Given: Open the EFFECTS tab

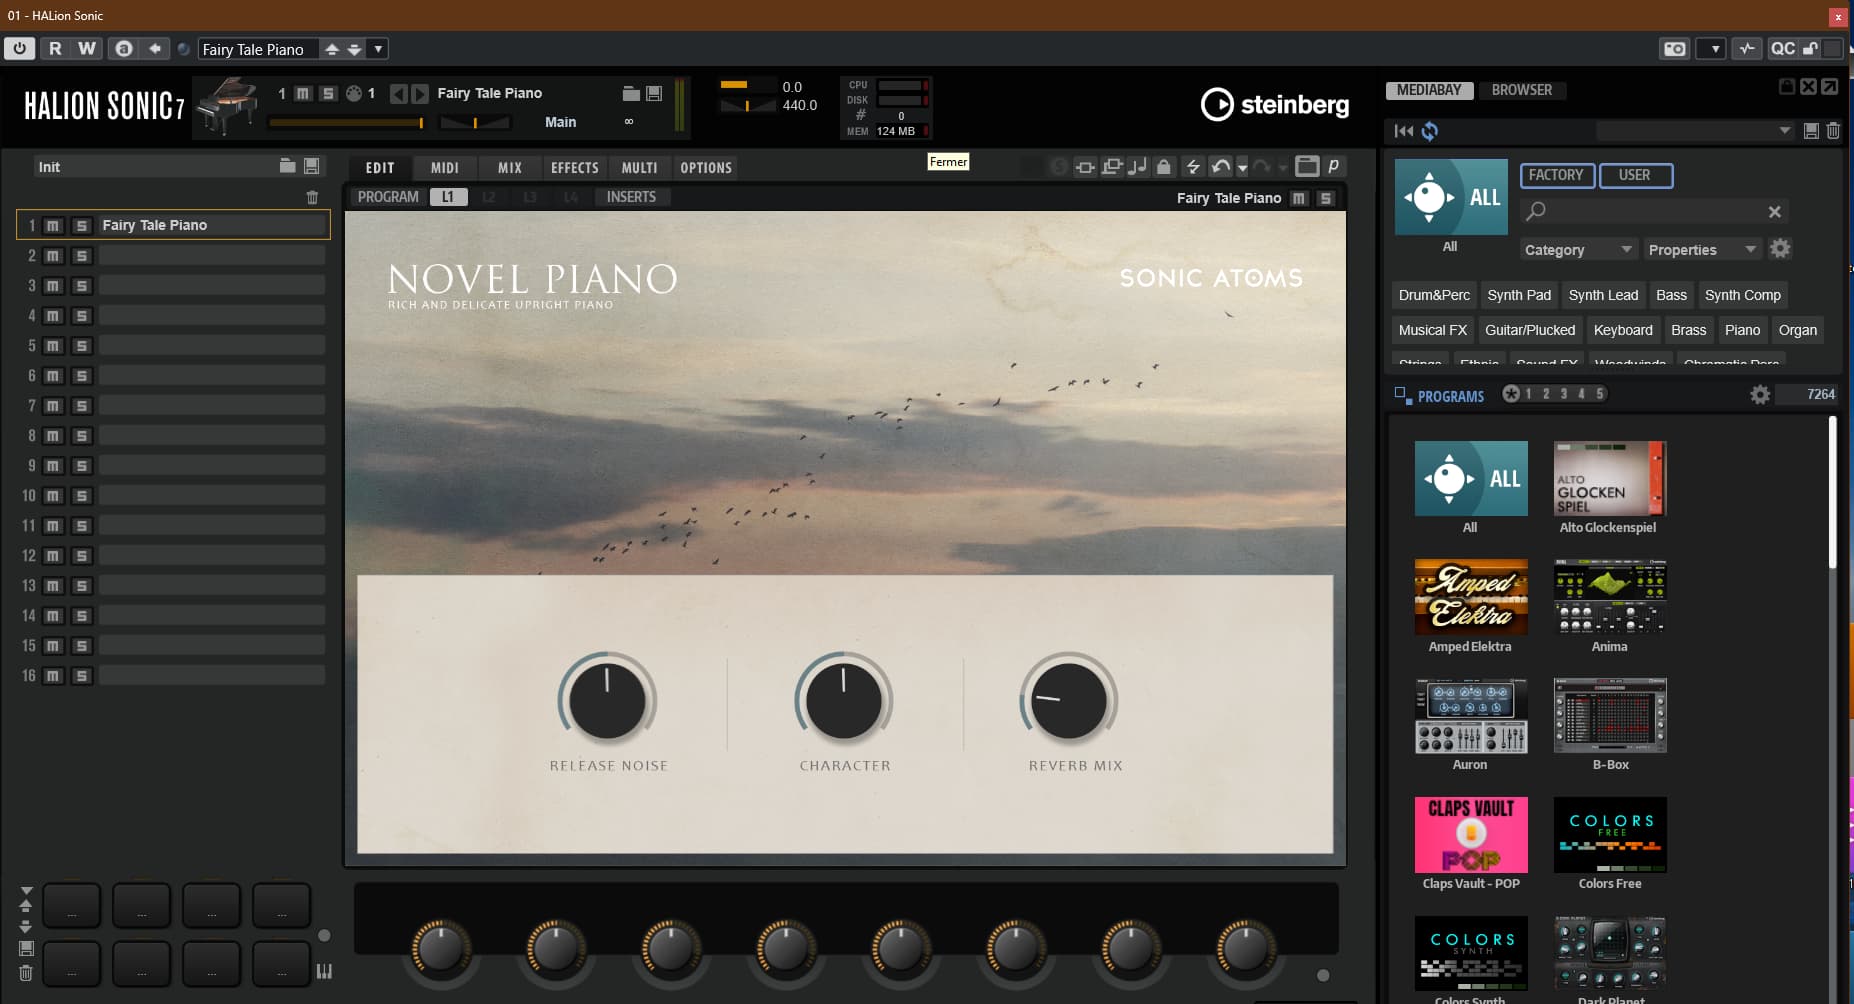Looking at the screenshot, I should (x=575, y=168).
